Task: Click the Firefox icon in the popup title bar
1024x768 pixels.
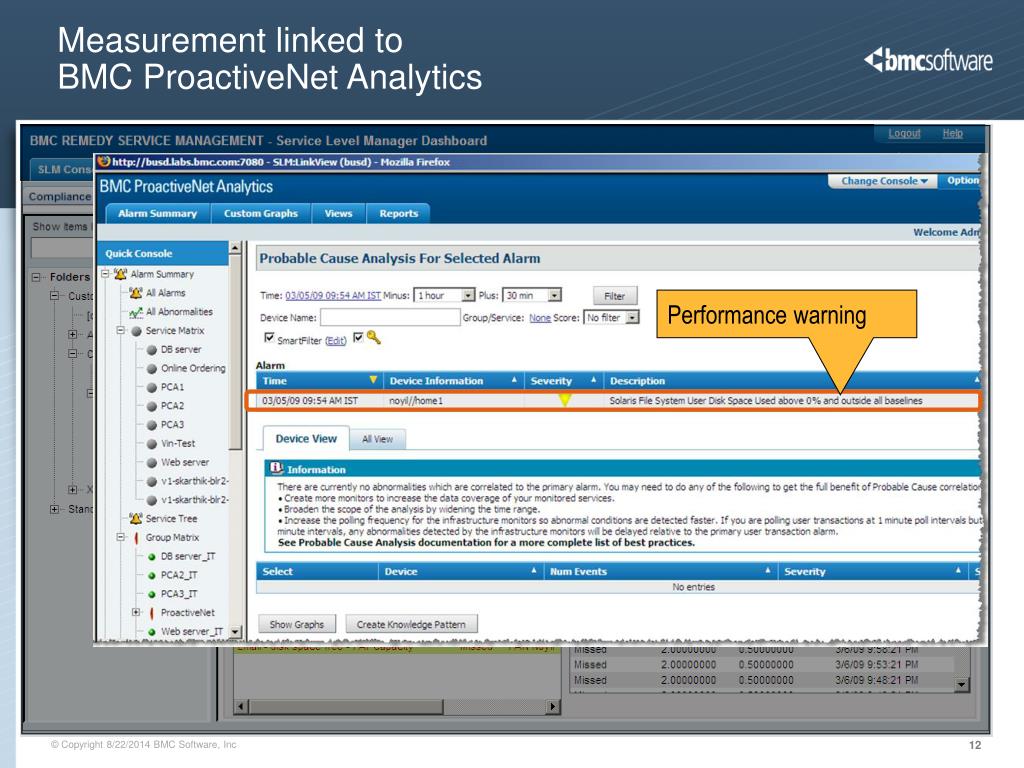Action: [x=104, y=161]
